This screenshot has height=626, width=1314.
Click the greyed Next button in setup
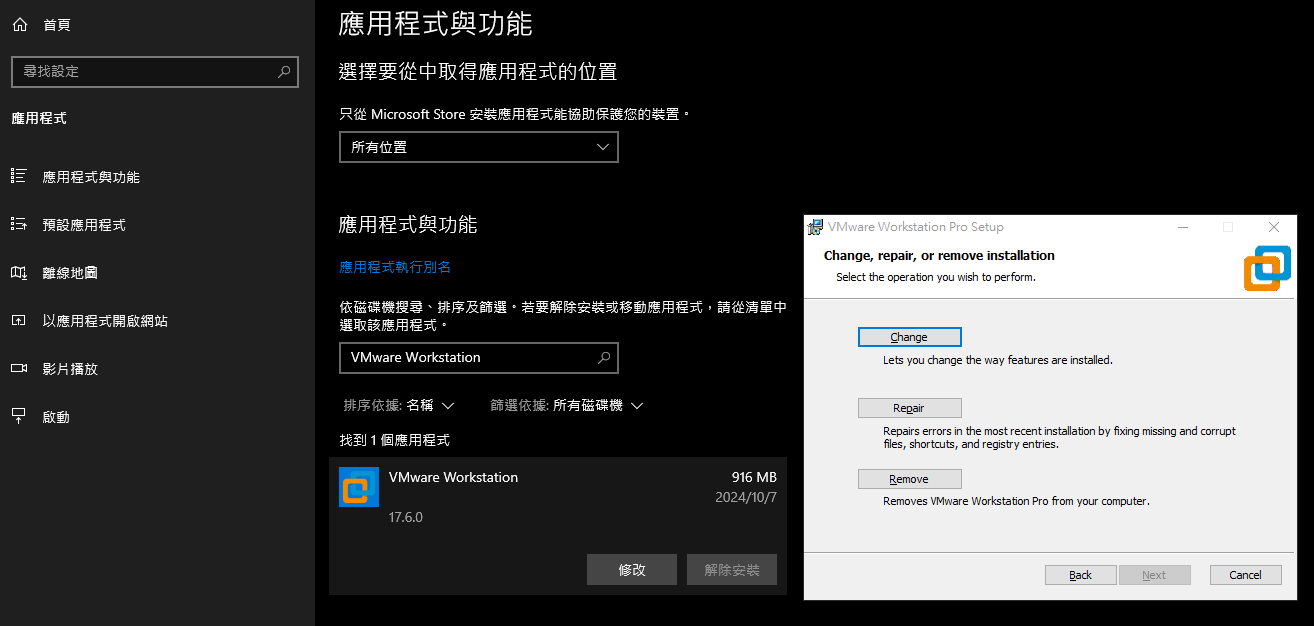pos(1154,575)
